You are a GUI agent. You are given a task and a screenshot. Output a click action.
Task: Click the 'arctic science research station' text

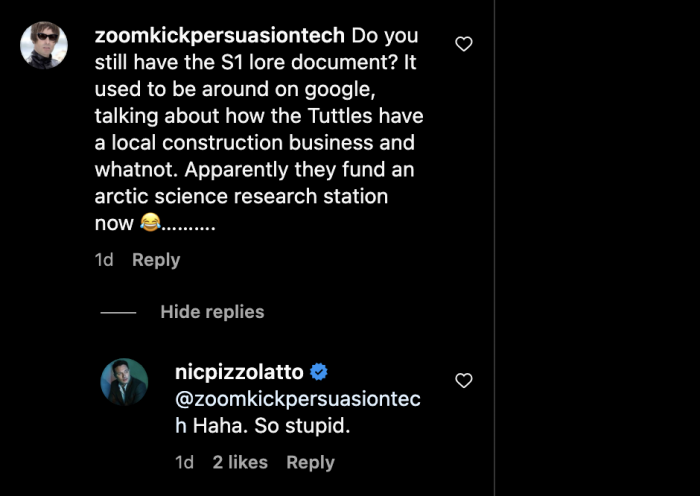[241, 196]
